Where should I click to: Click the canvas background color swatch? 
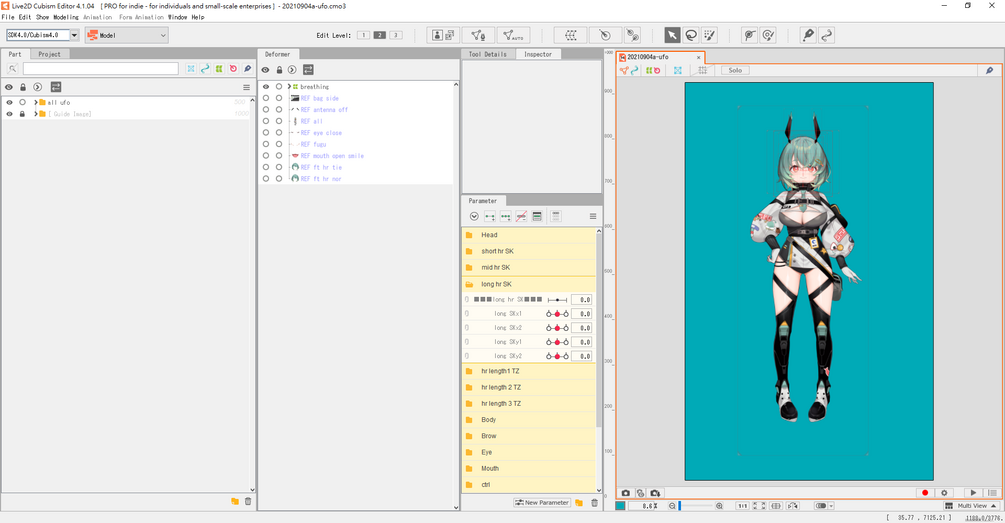click(x=620, y=506)
